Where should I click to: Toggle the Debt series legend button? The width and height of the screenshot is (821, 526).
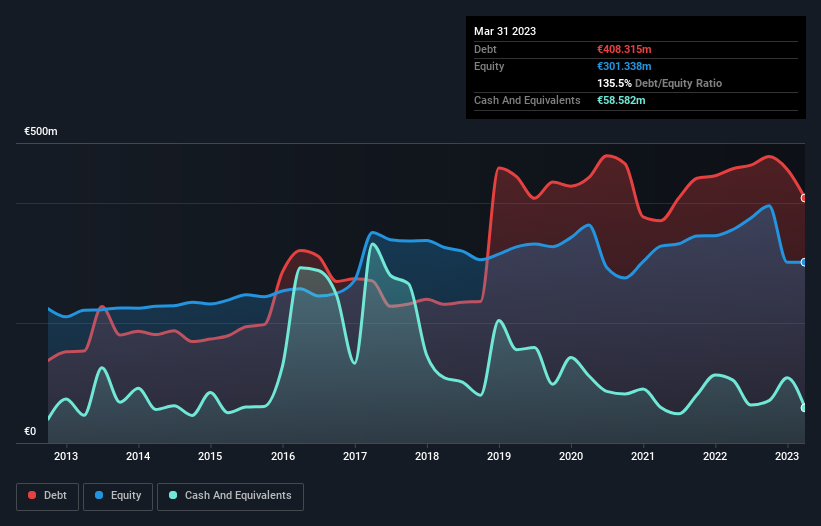tap(48, 496)
